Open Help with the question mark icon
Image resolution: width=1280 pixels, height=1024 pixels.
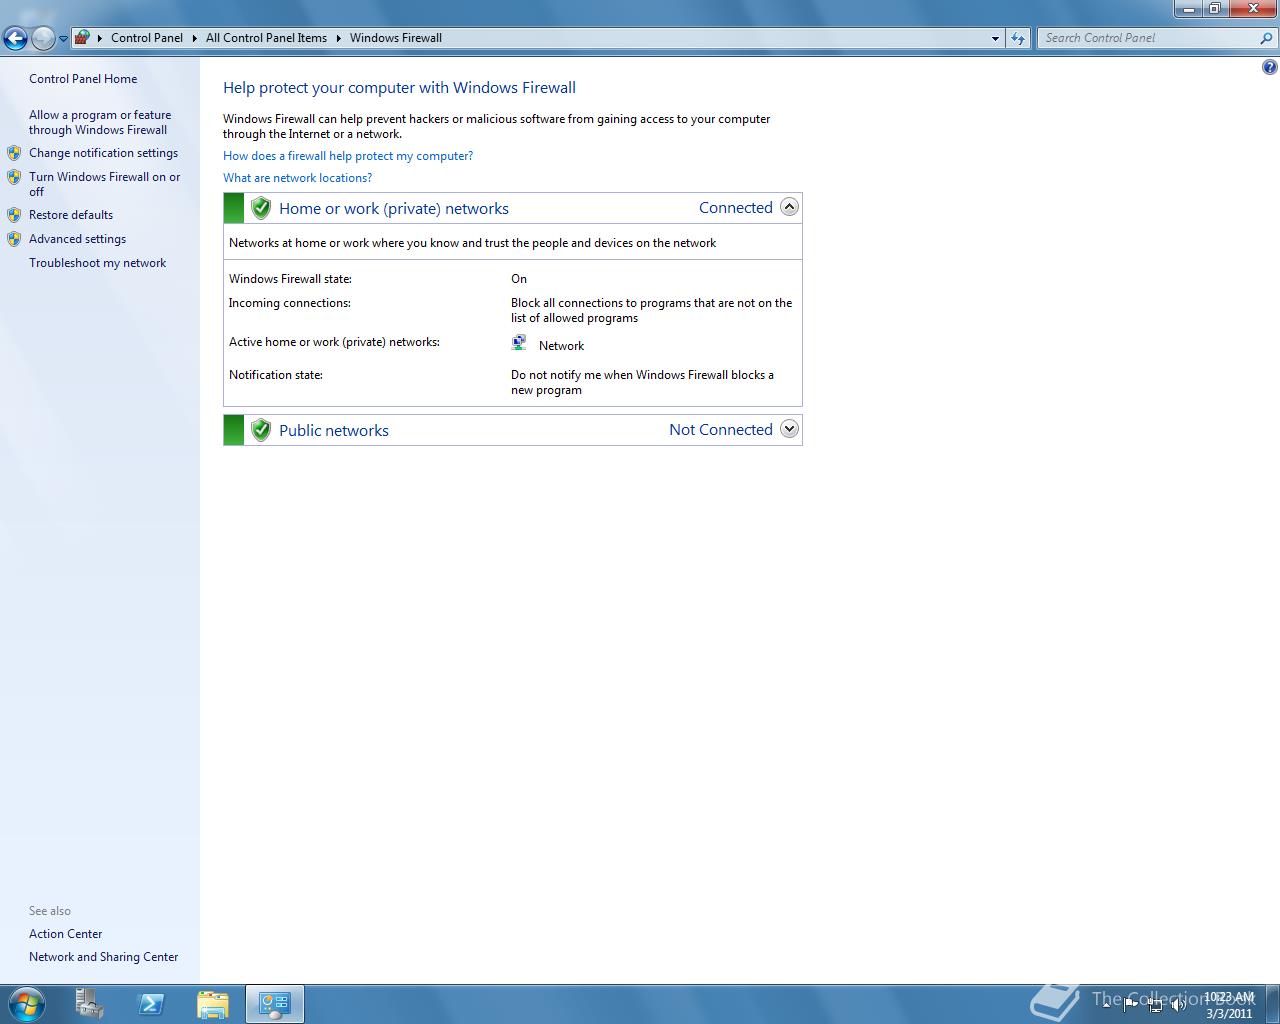point(1269,67)
